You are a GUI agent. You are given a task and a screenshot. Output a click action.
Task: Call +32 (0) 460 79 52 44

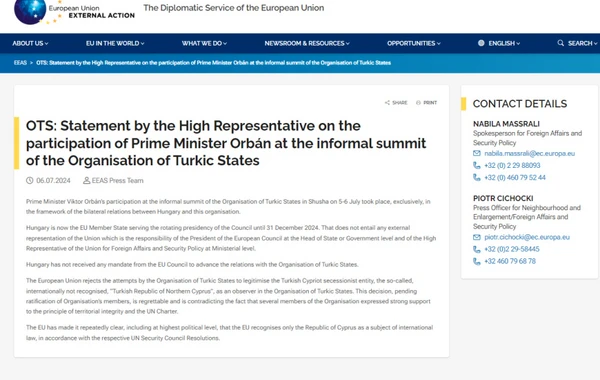[515, 178]
